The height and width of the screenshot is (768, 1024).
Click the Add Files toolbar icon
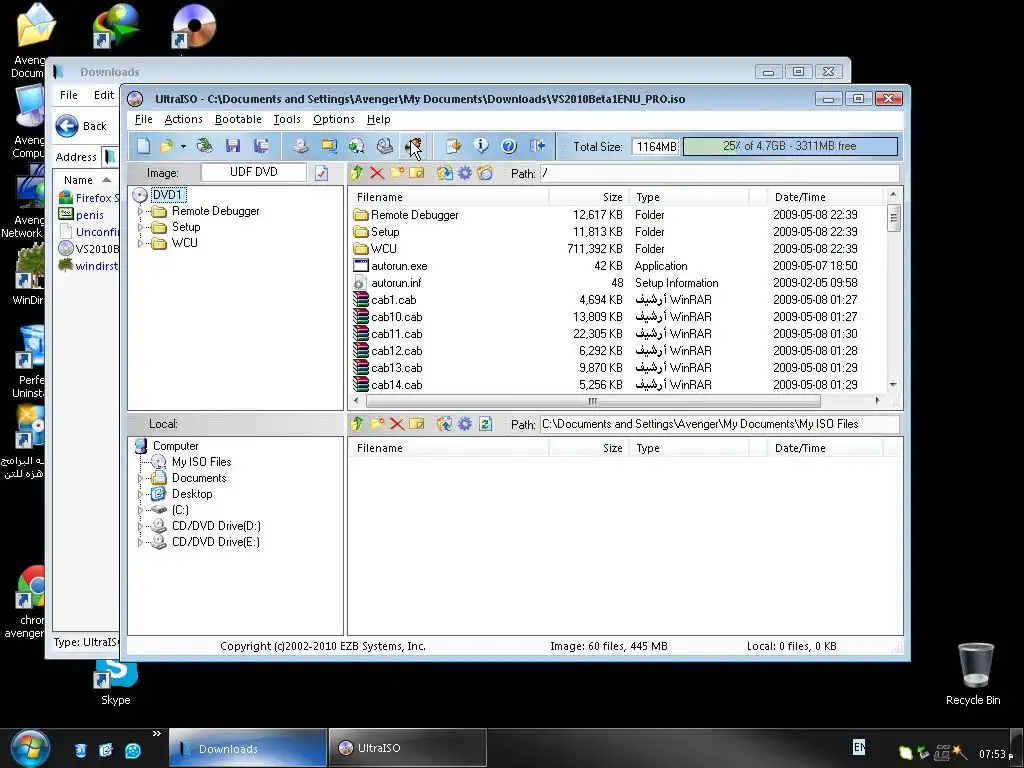point(453,146)
